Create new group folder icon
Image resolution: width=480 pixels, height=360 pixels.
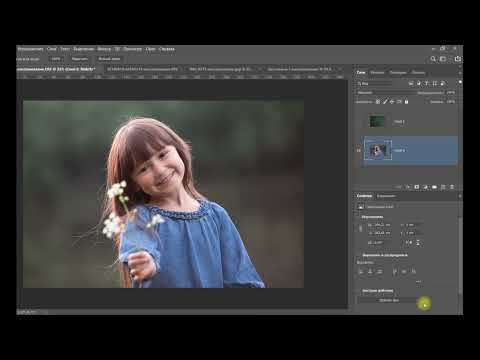(x=434, y=187)
